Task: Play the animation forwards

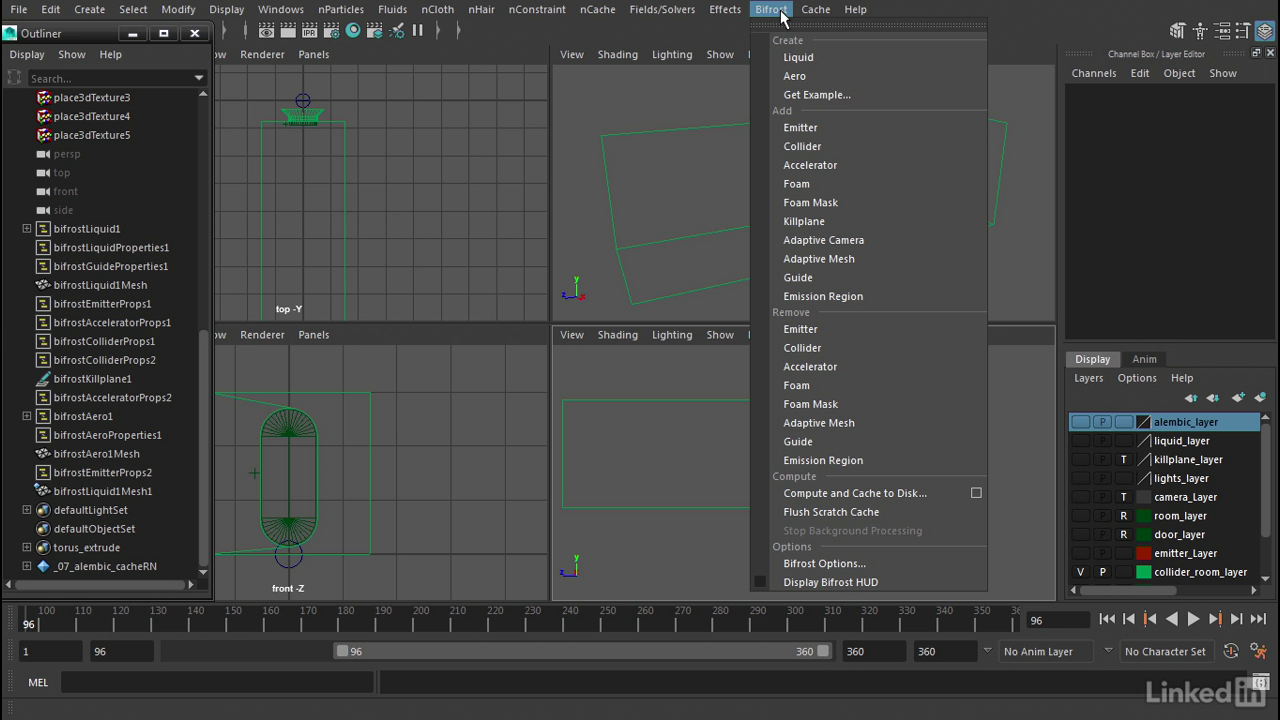Action: [1193, 619]
